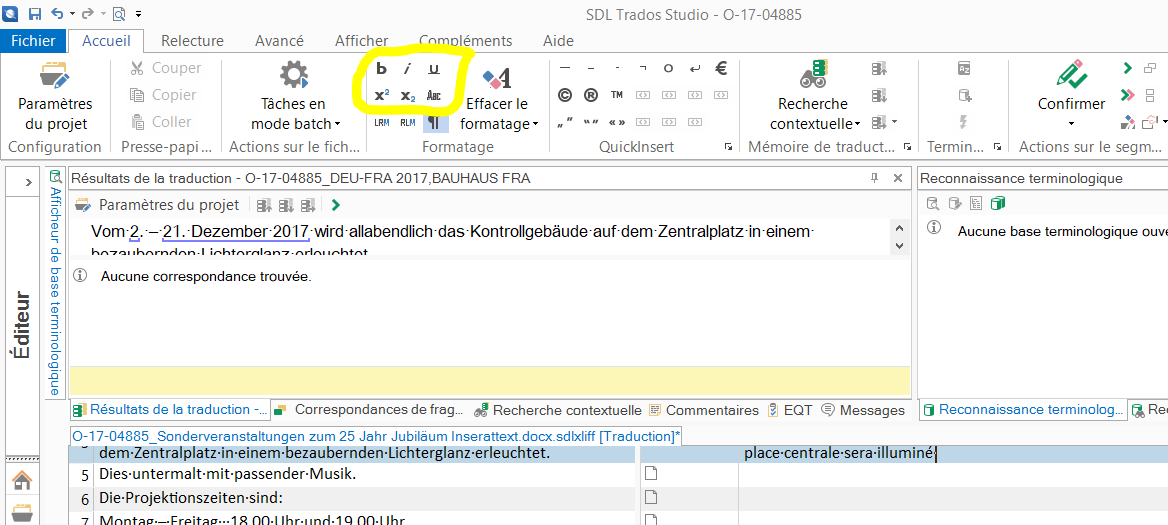Switch to Recherche contextuelle bottom tab
Image resolution: width=1168 pixels, height=525 pixels.
point(558,410)
